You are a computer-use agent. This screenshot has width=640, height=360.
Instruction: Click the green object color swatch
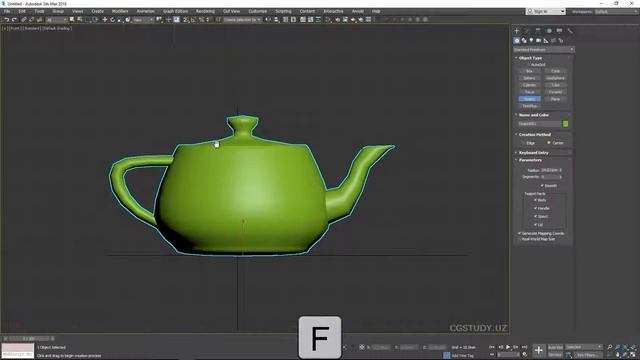(565, 124)
